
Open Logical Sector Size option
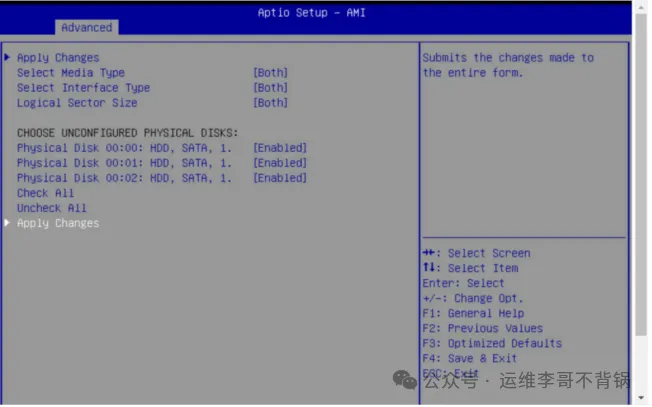click(x=77, y=103)
